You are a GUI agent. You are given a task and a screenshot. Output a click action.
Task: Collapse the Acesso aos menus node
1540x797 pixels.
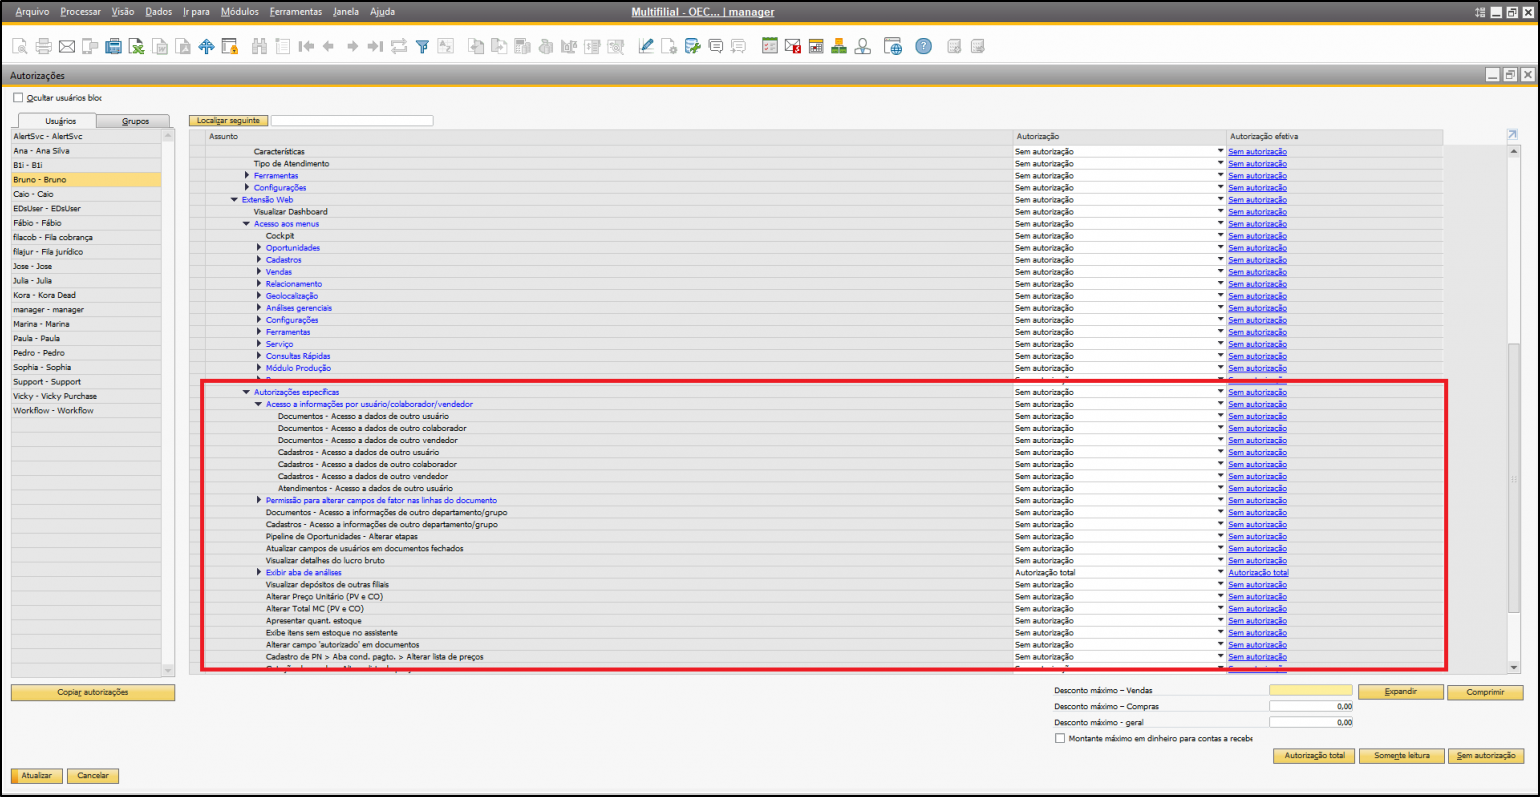point(247,224)
